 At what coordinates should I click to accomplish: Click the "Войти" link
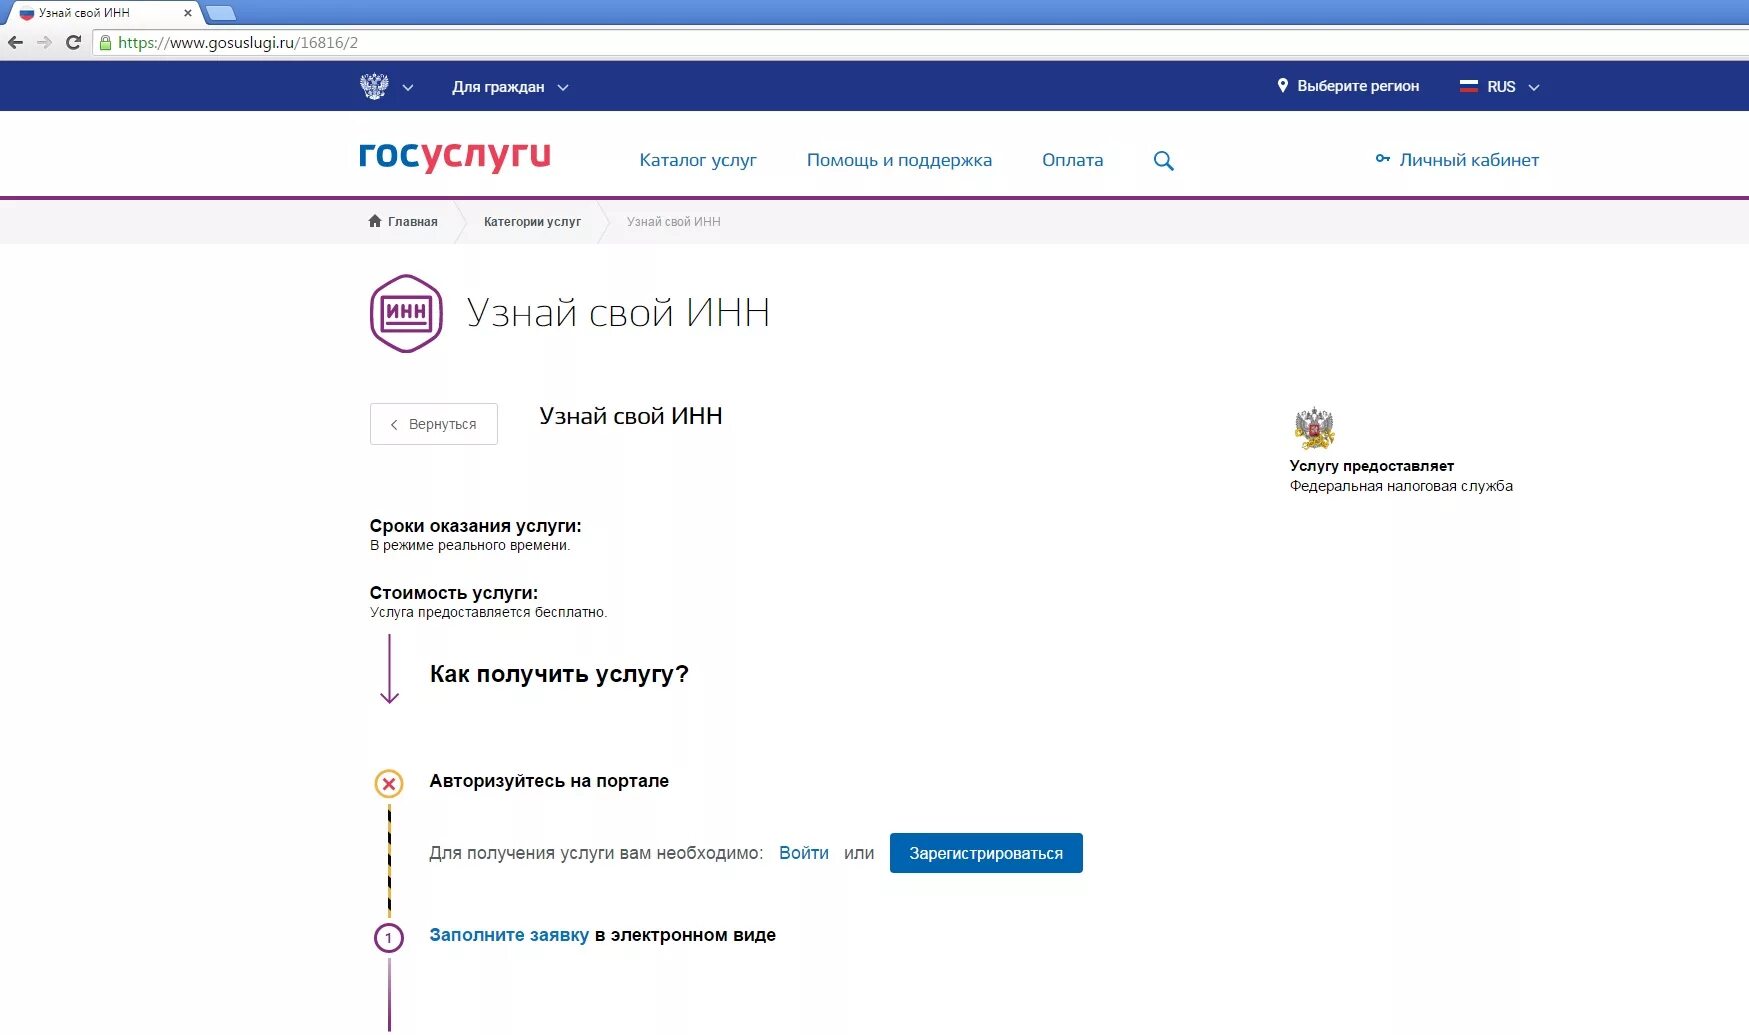[804, 853]
